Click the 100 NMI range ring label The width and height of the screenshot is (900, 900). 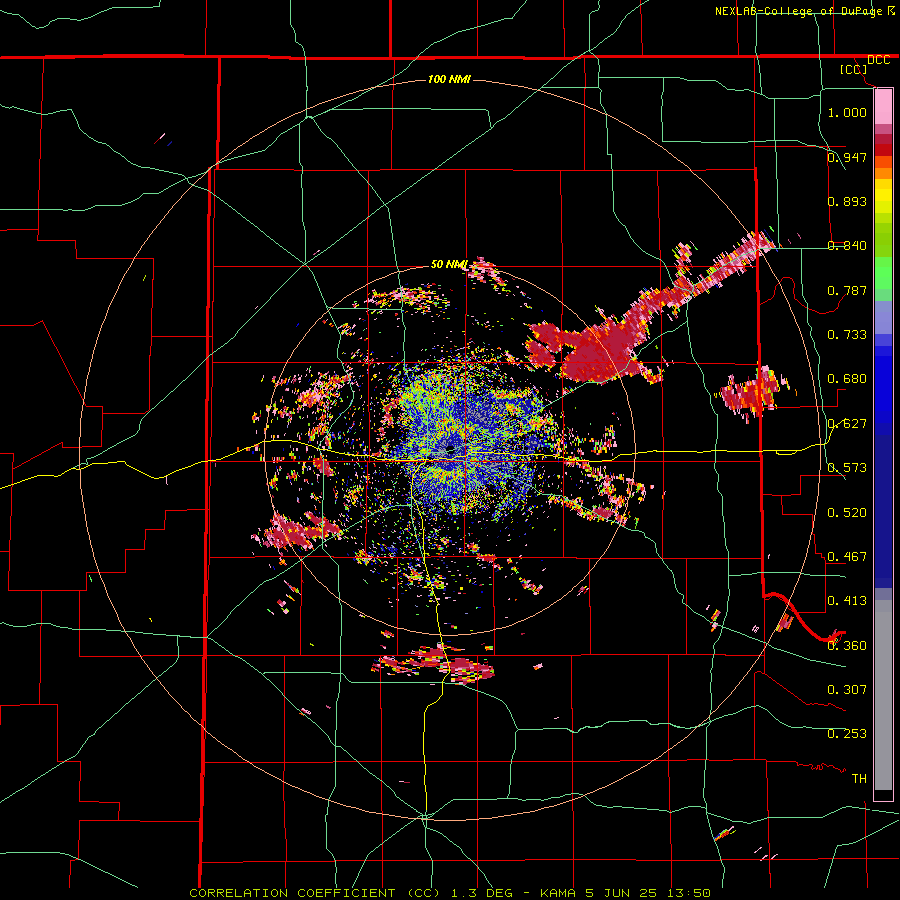click(x=449, y=79)
